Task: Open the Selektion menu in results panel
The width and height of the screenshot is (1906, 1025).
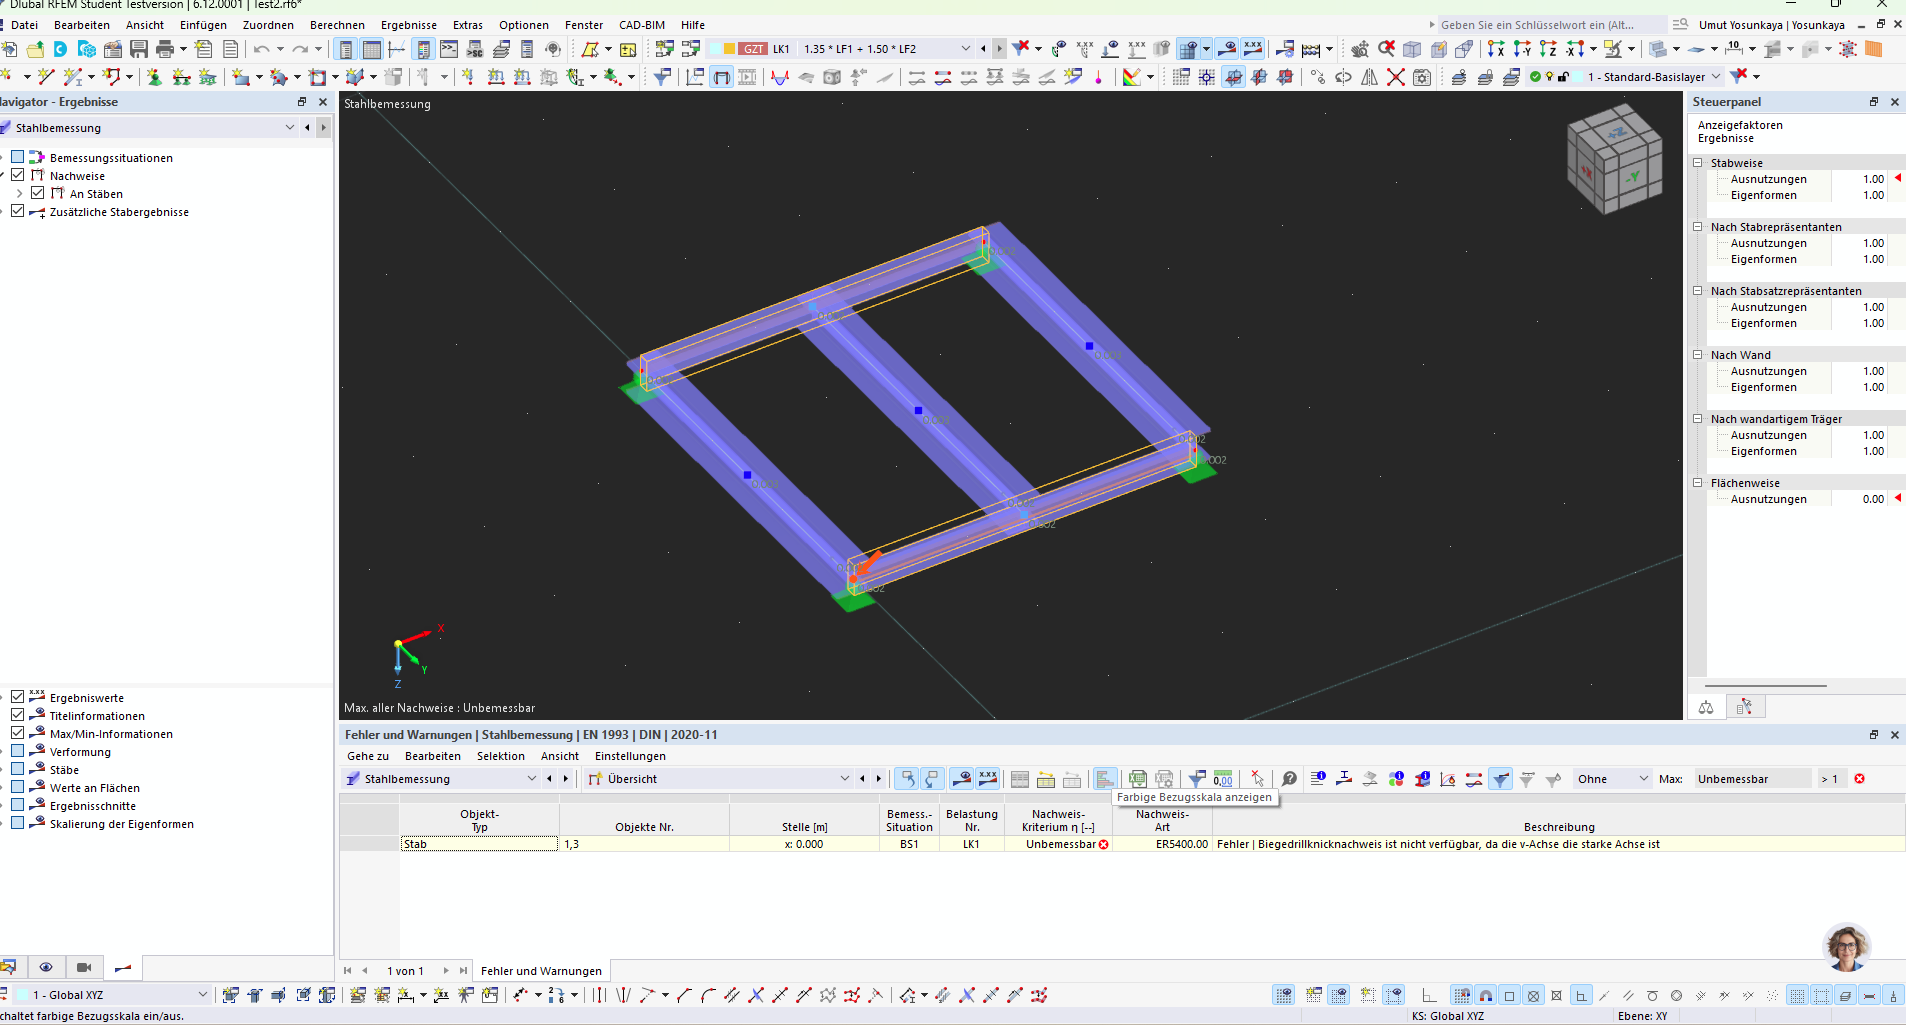Action: 500,756
